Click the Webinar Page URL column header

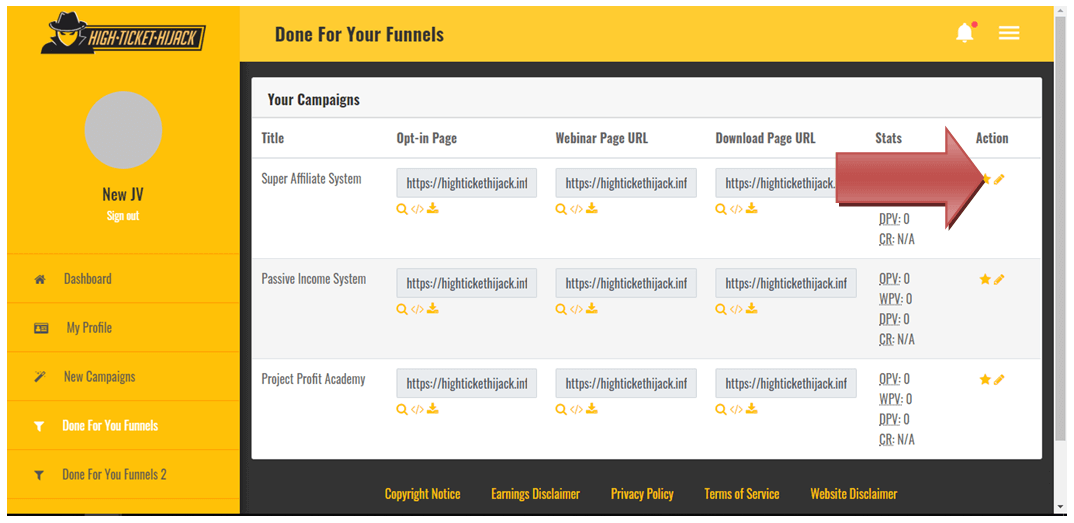pyautogui.click(x=601, y=138)
